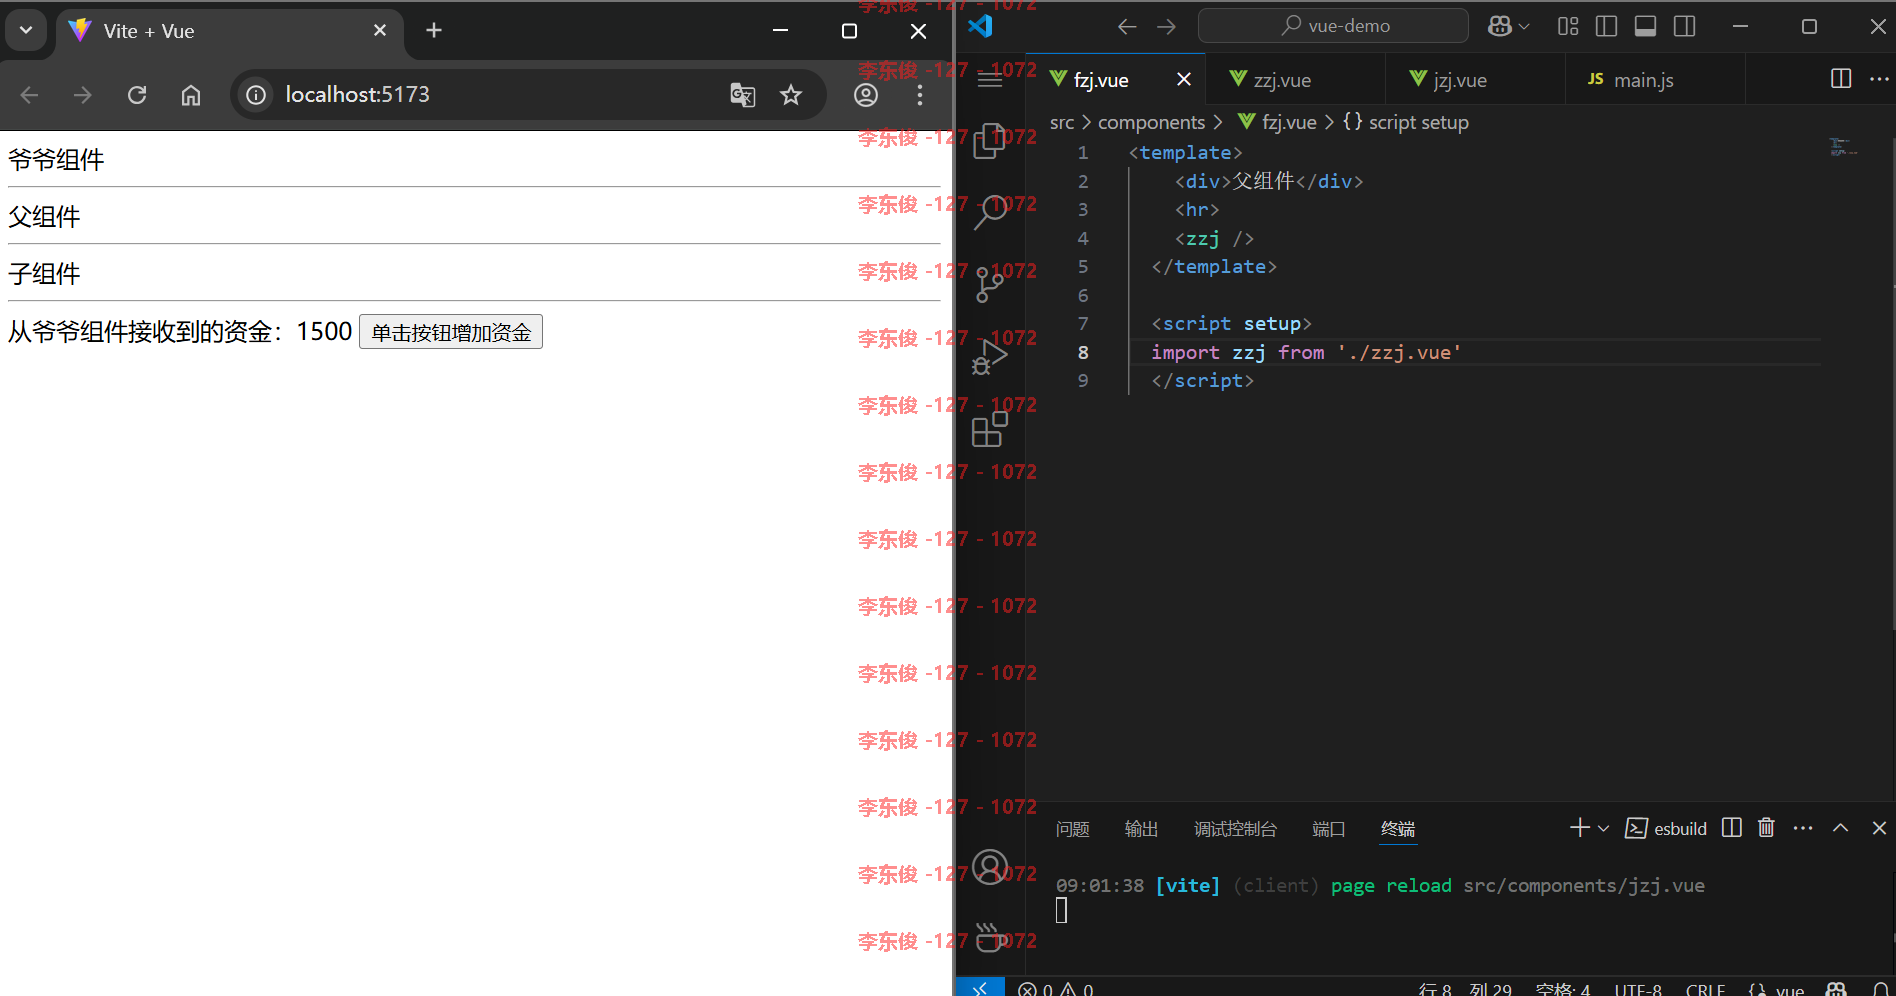The image size is (1896, 996).
Task: Place cursor on line 8 import statement
Action: coord(1305,352)
